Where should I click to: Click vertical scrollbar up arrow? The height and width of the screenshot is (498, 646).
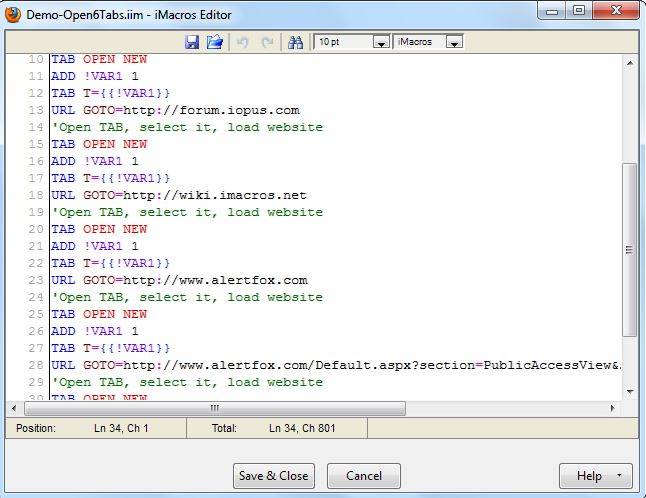pyautogui.click(x=630, y=63)
